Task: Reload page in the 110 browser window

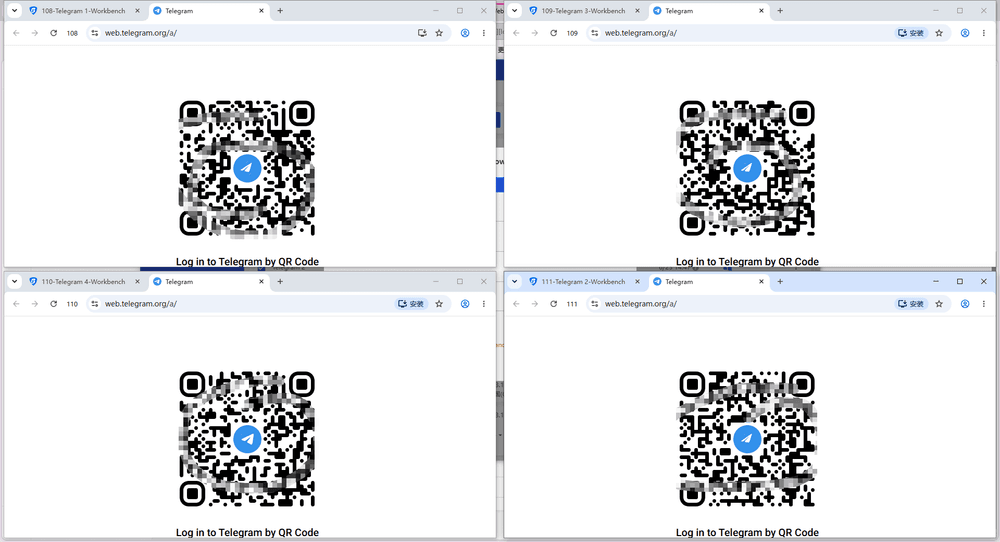Action: click(54, 304)
